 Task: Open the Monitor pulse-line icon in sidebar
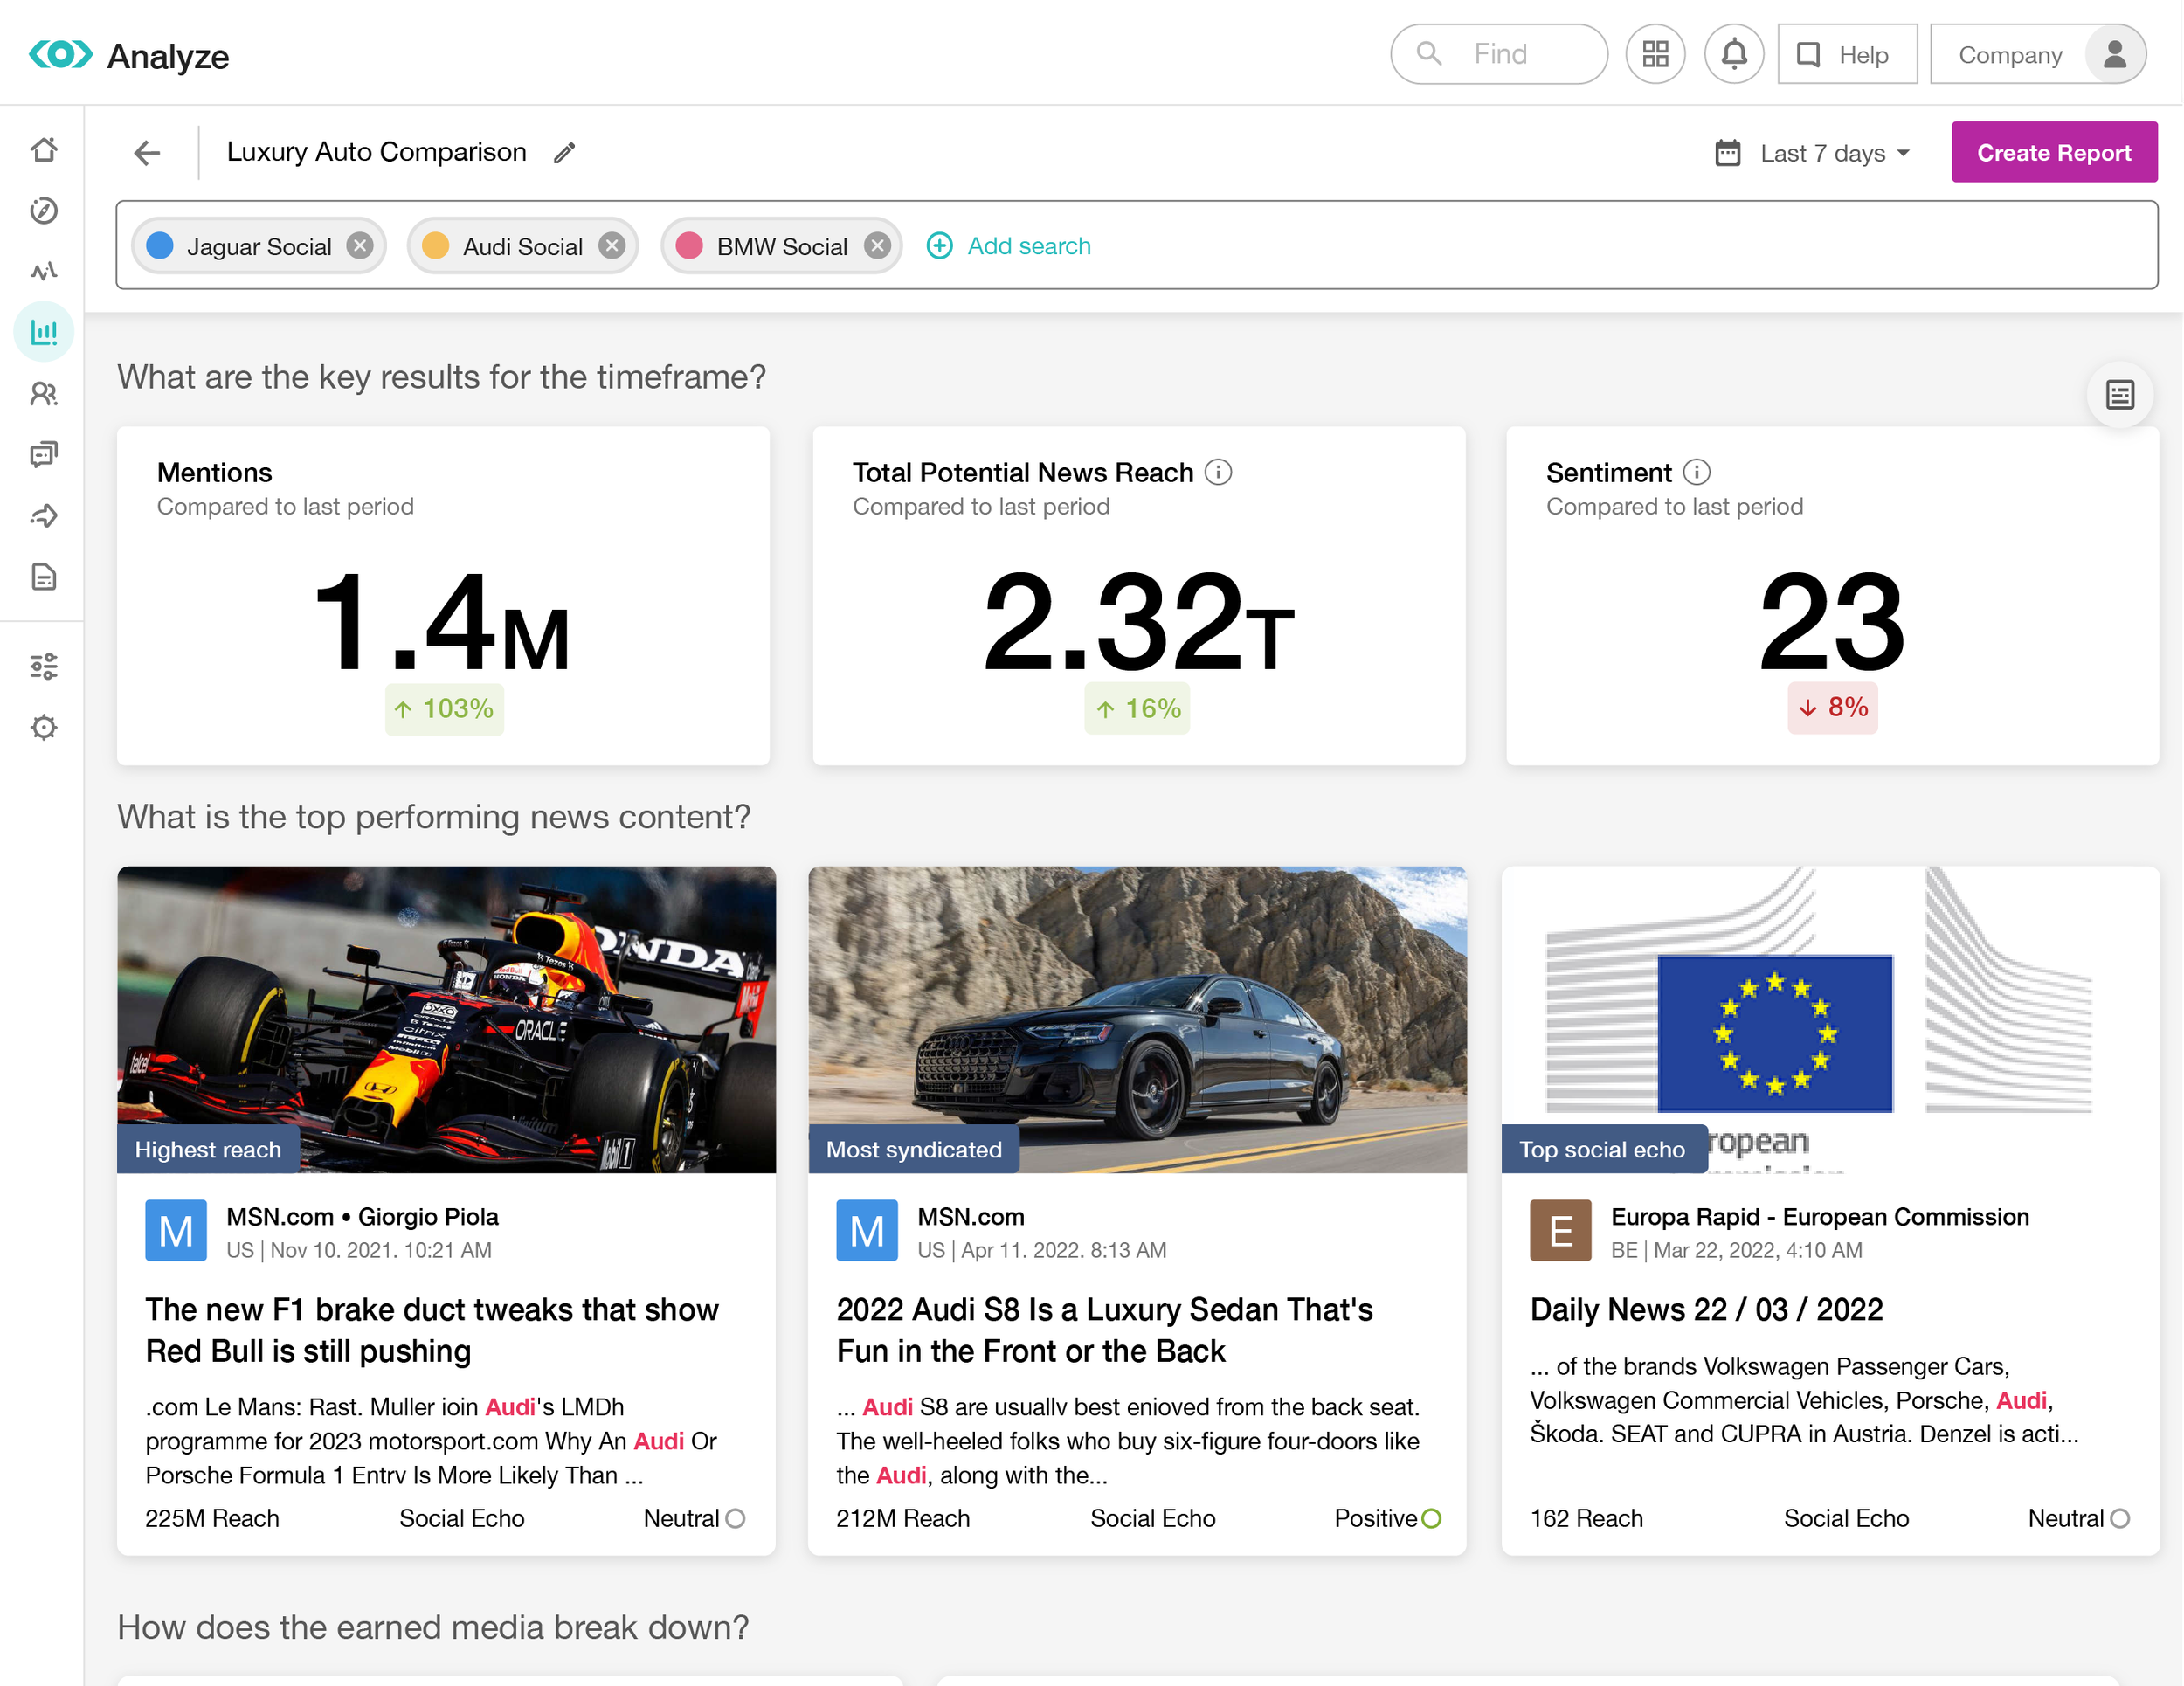tap(43, 271)
